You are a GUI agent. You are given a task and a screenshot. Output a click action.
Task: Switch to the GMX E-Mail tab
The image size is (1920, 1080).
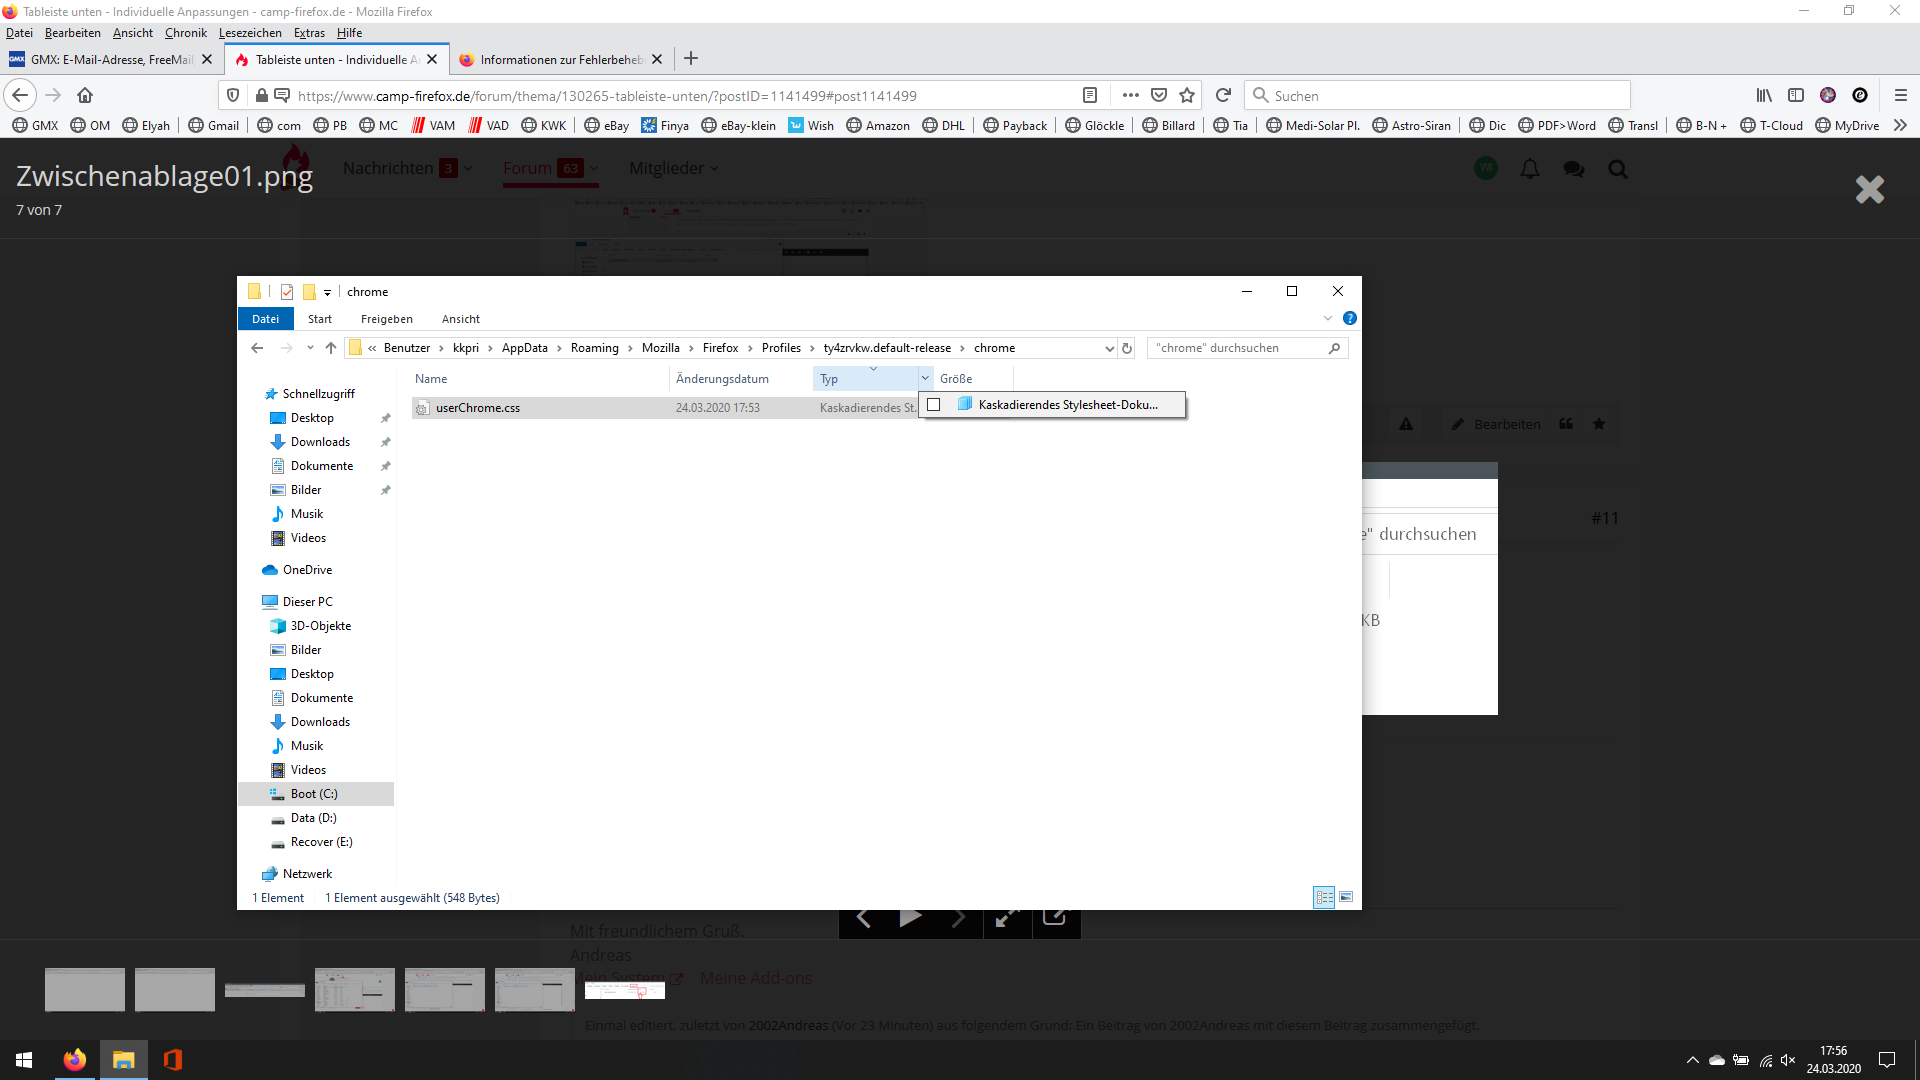tap(110, 59)
